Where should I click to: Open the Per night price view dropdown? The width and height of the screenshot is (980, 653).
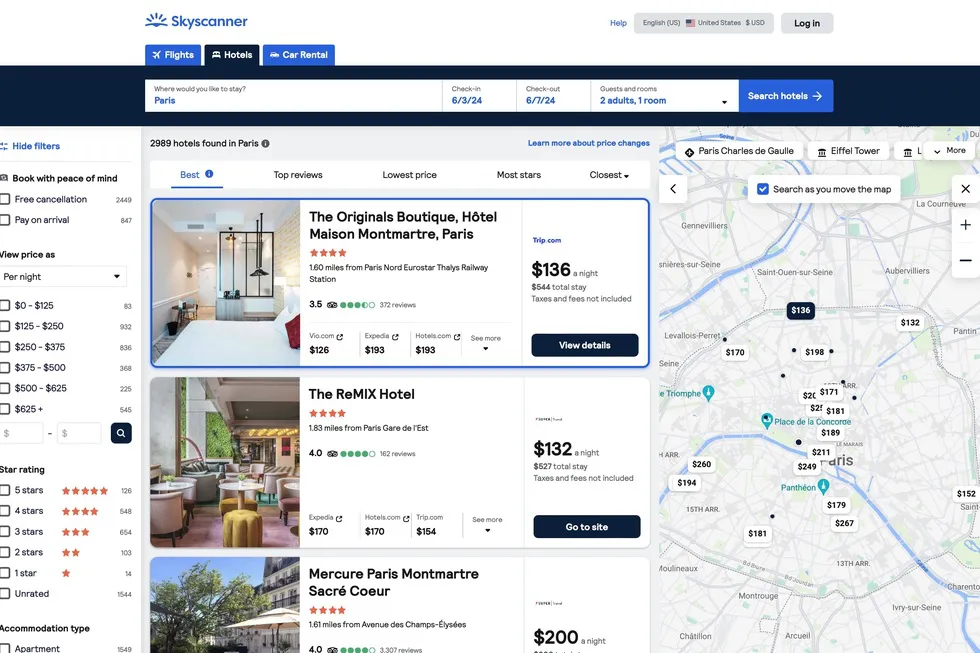[x=62, y=277]
